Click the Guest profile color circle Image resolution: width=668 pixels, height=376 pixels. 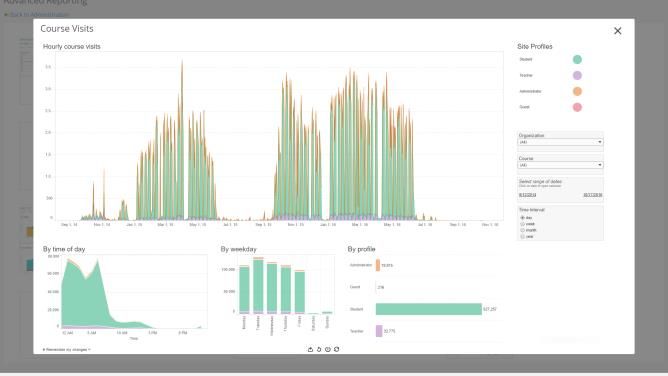(577, 107)
